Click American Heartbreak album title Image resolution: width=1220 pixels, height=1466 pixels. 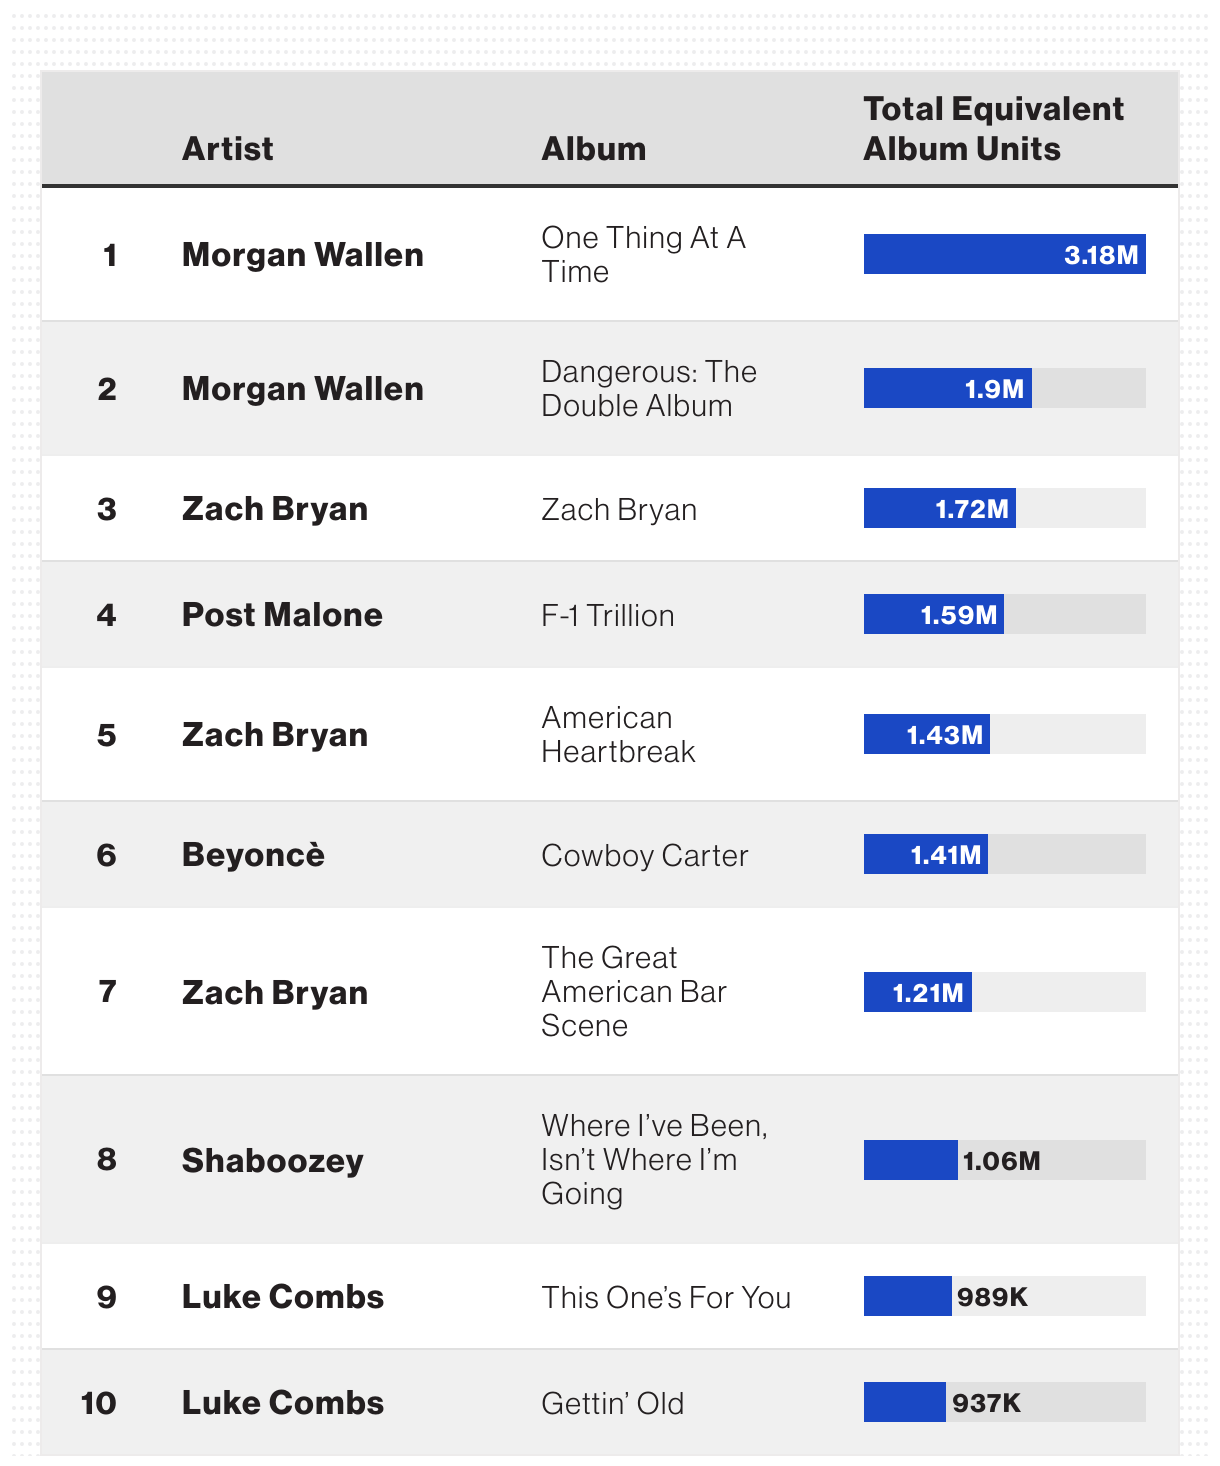coord(618,734)
